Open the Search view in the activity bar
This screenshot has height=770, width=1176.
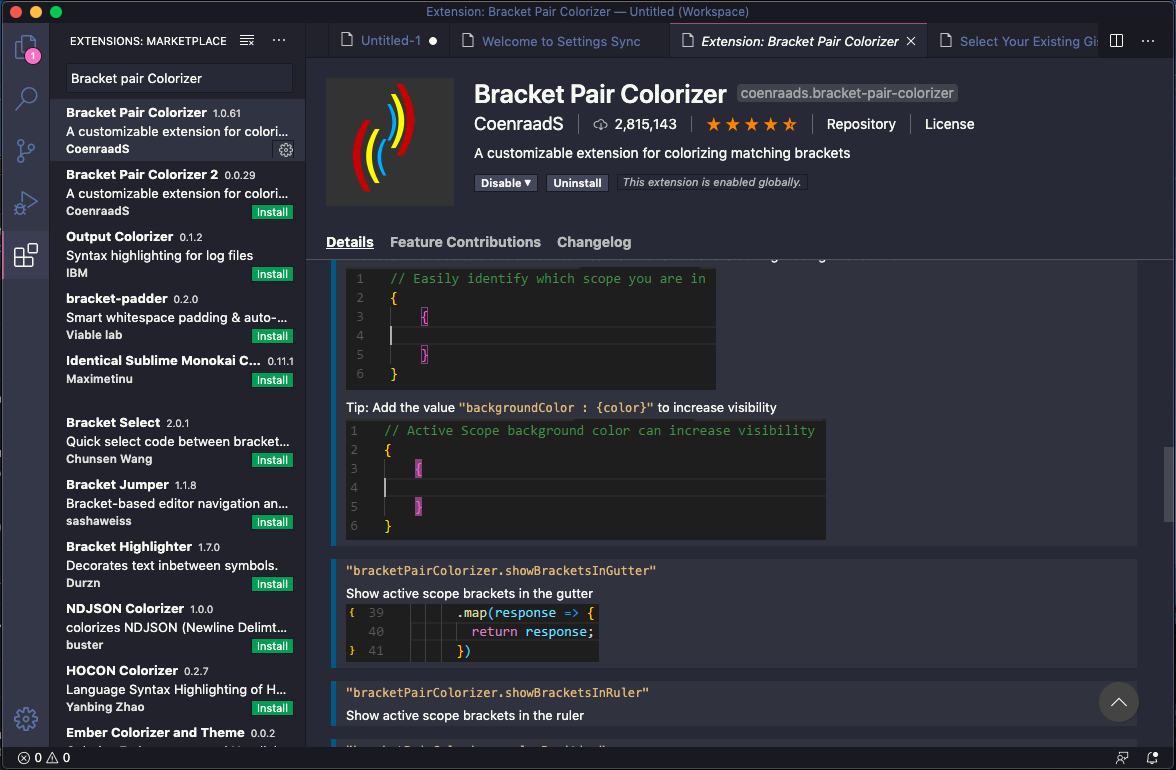point(26,99)
